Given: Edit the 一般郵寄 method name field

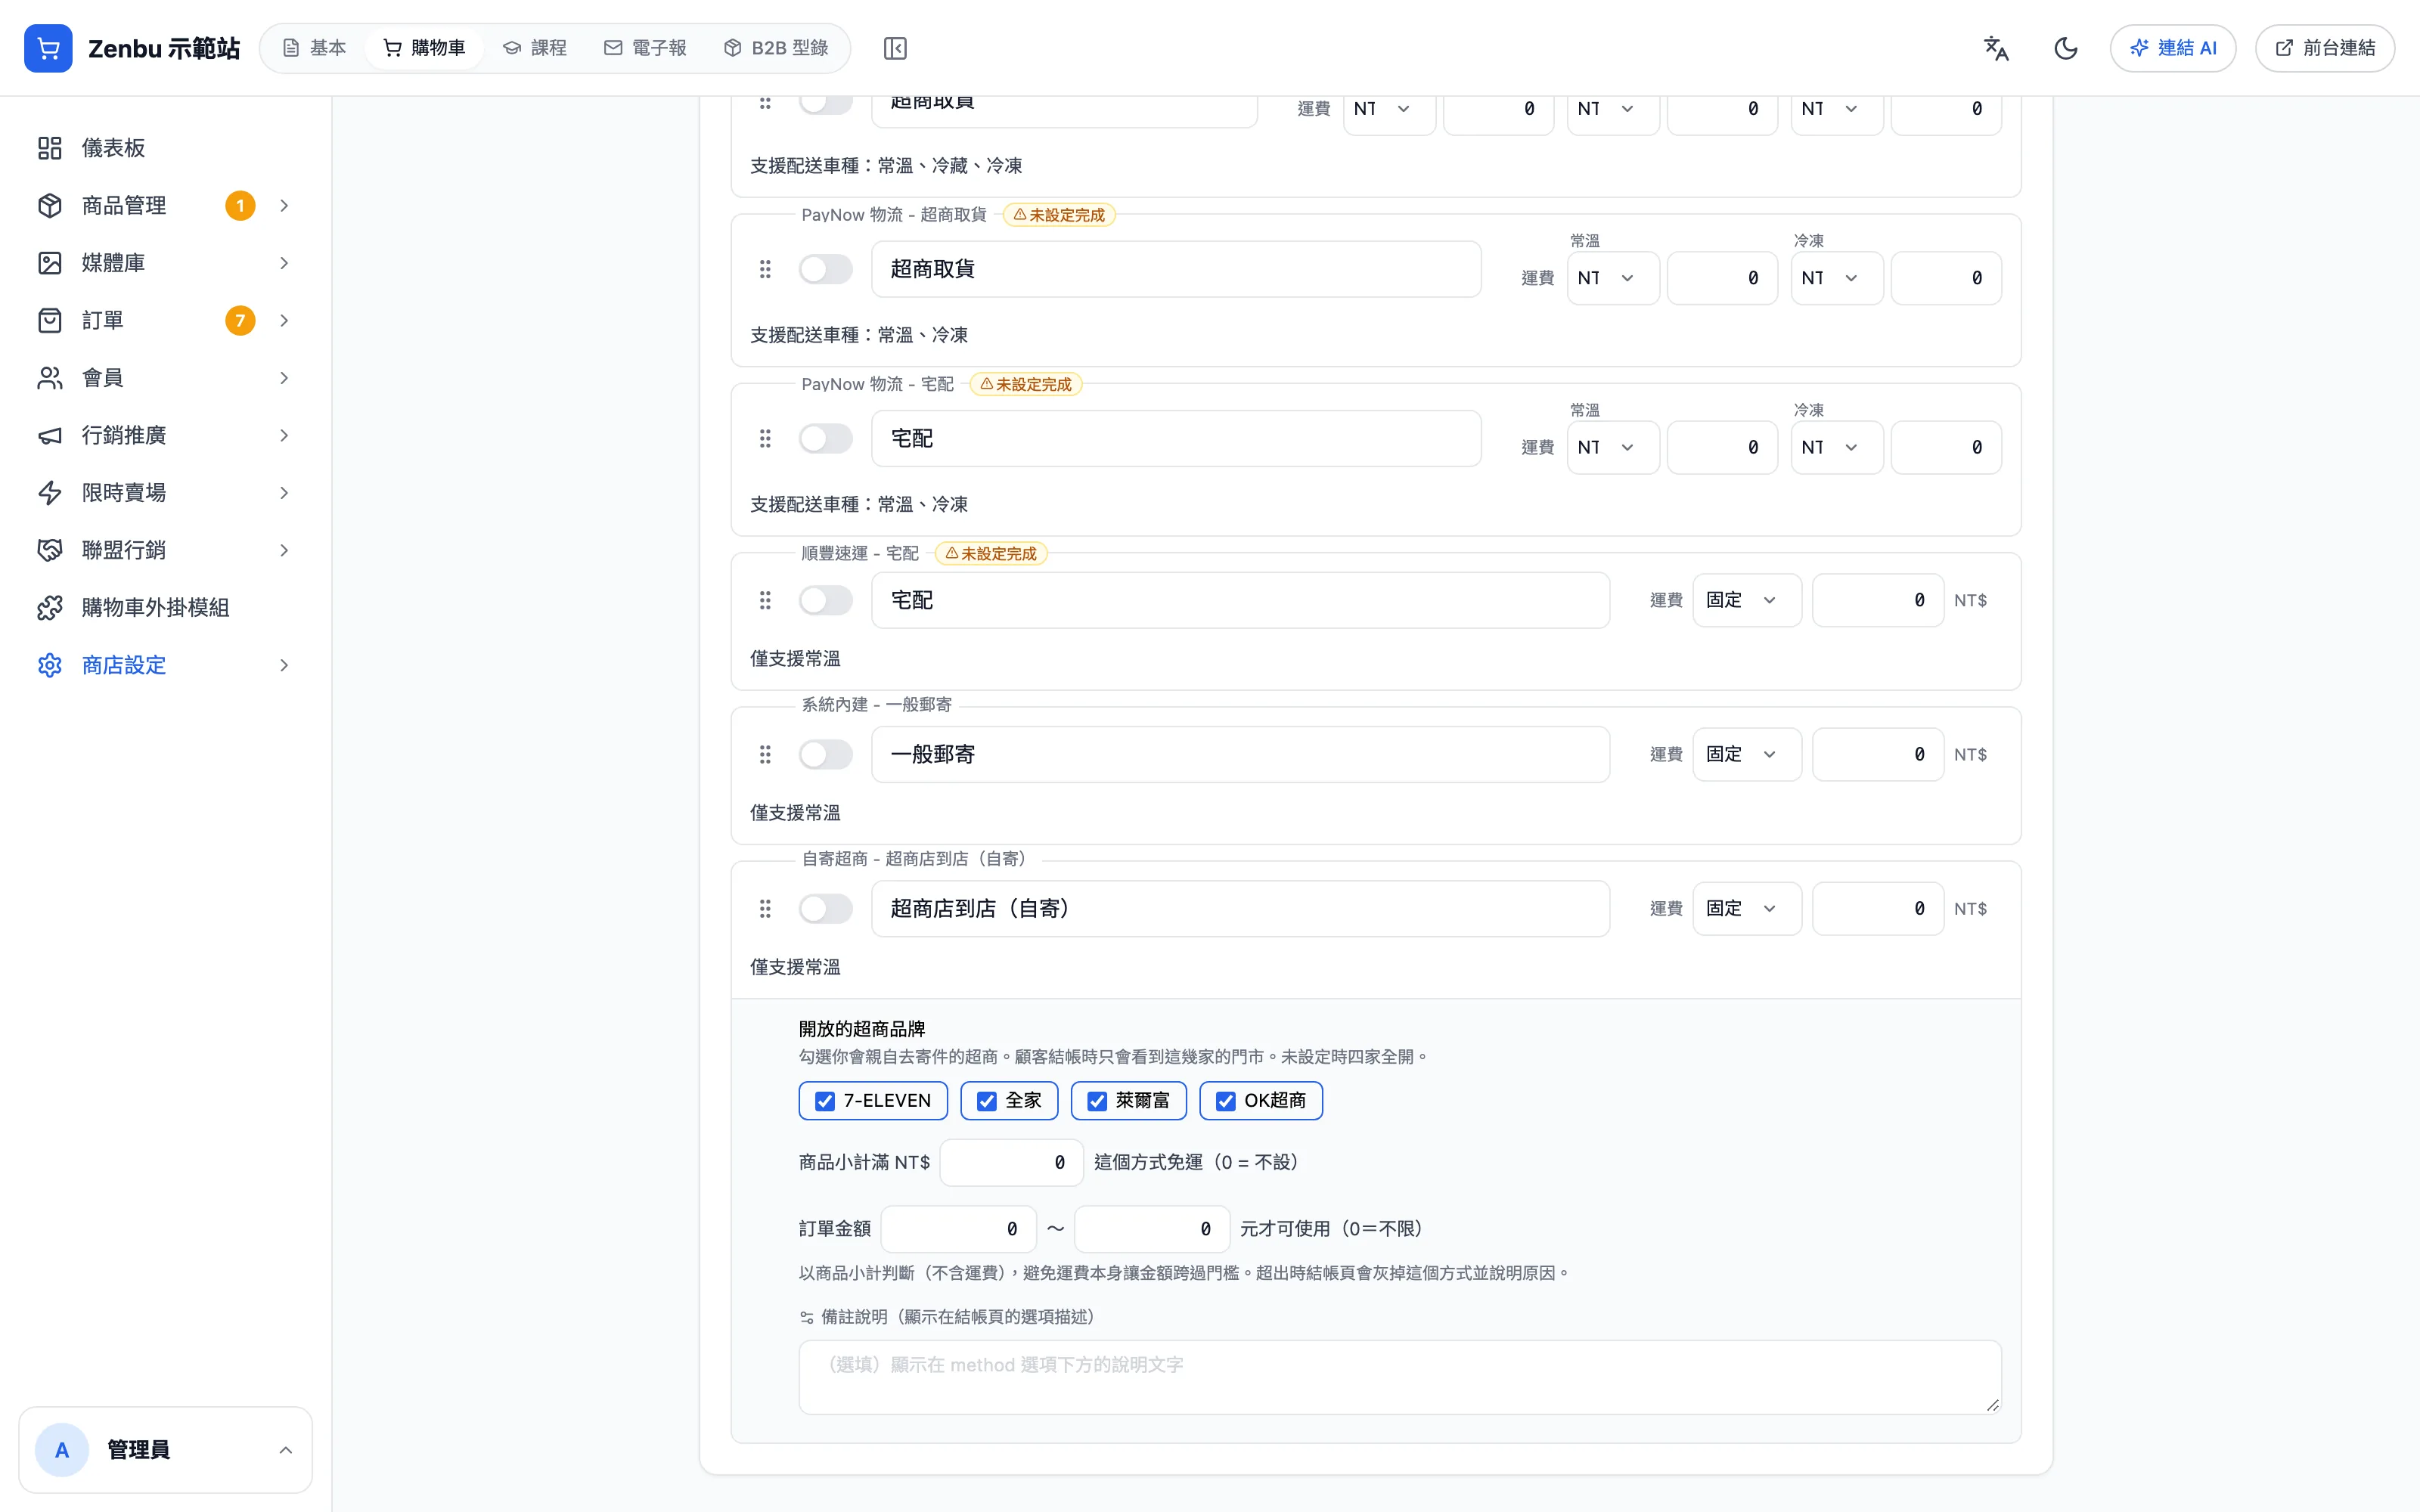Looking at the screenshot, I should [1240, 754].
